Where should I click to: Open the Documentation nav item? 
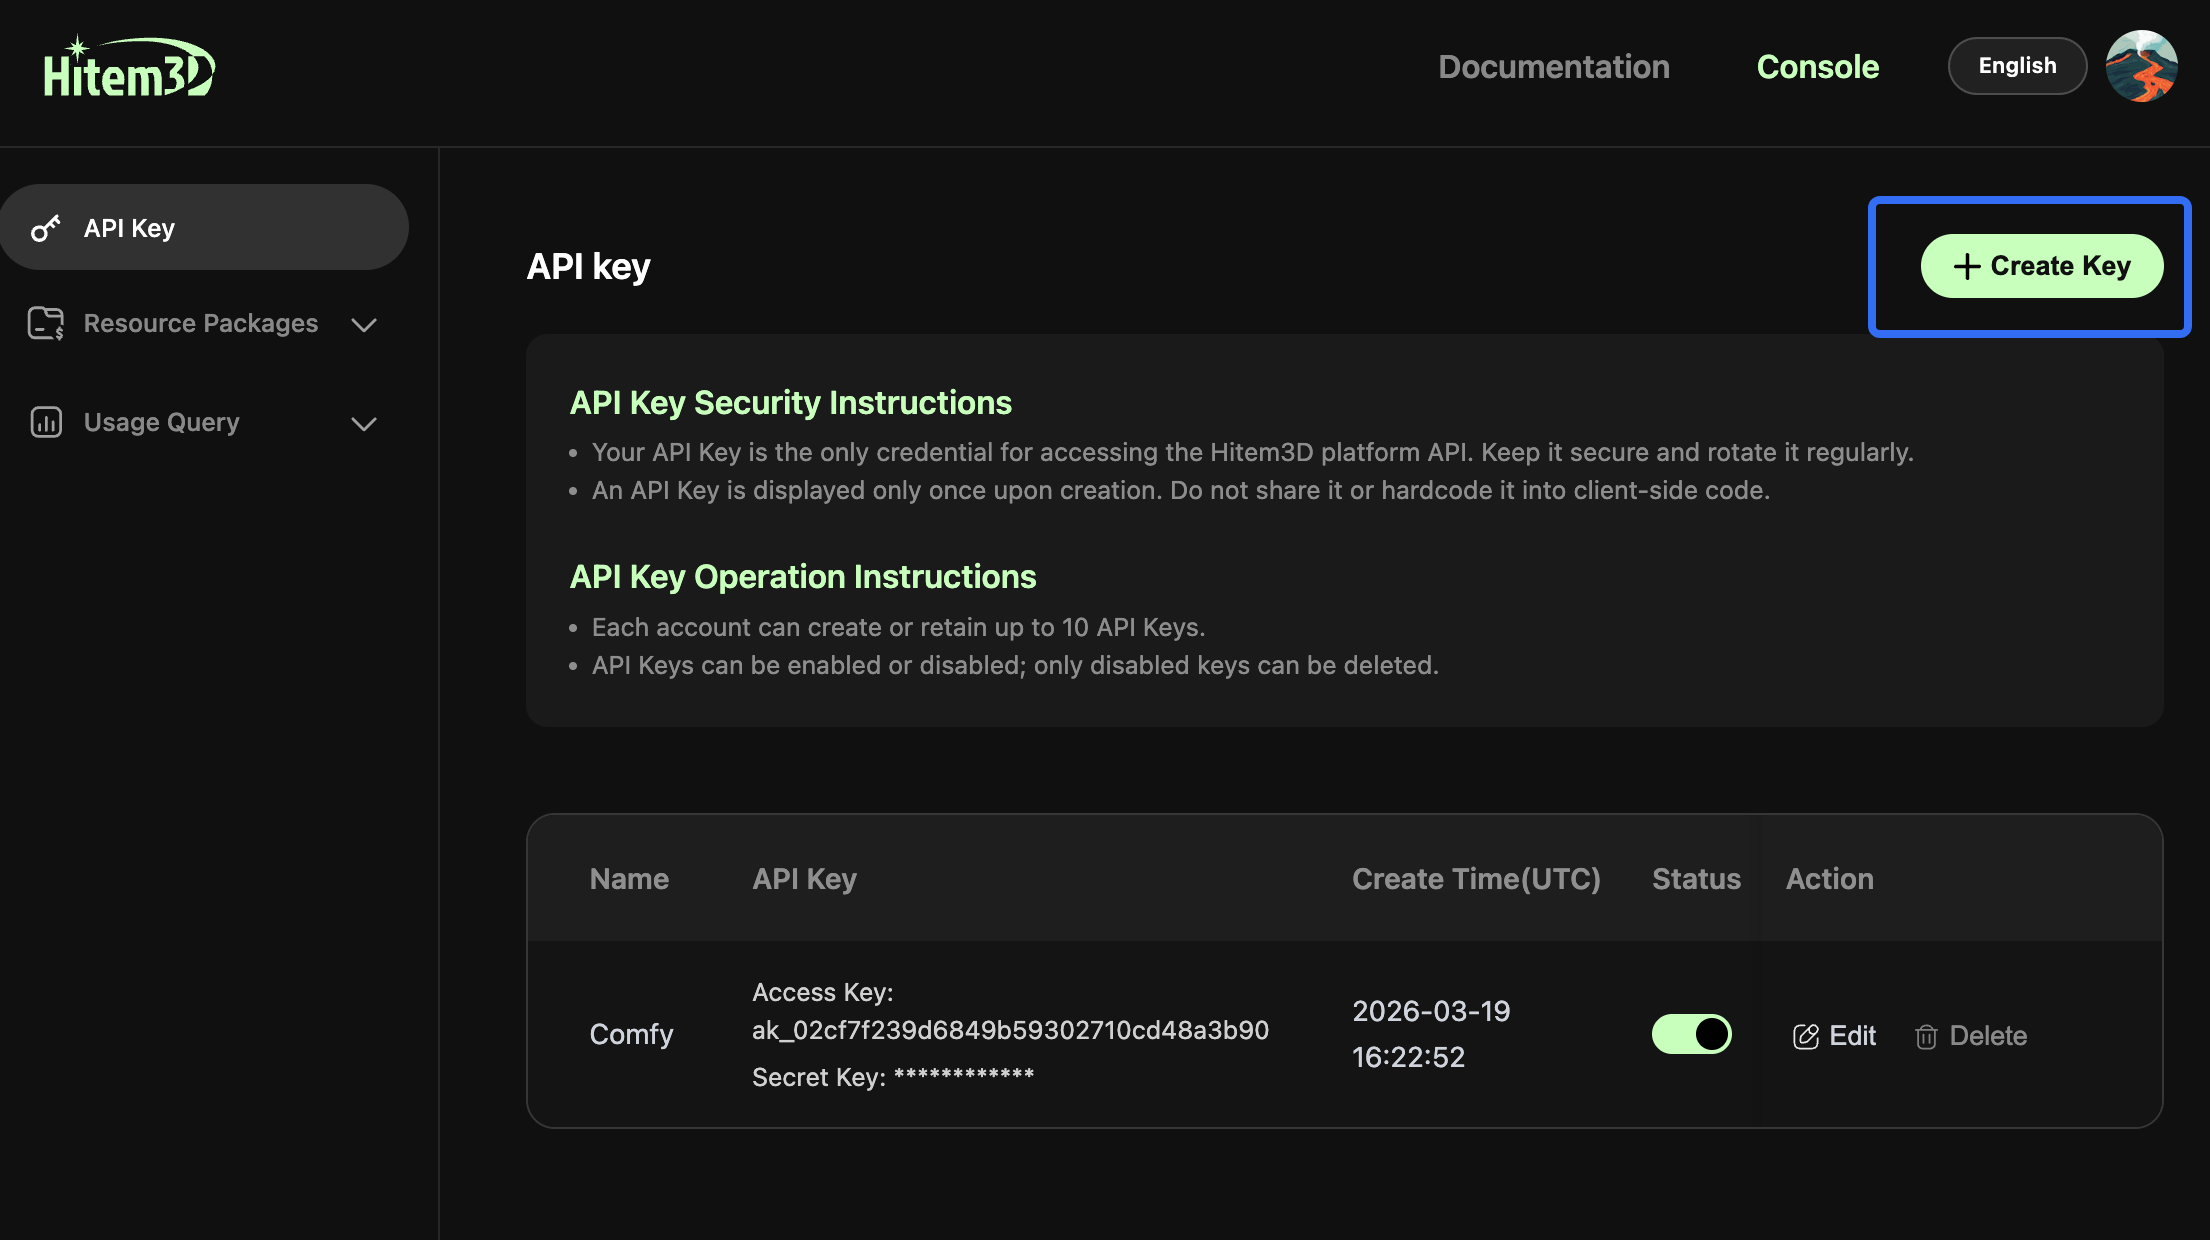click(1553, 67)
